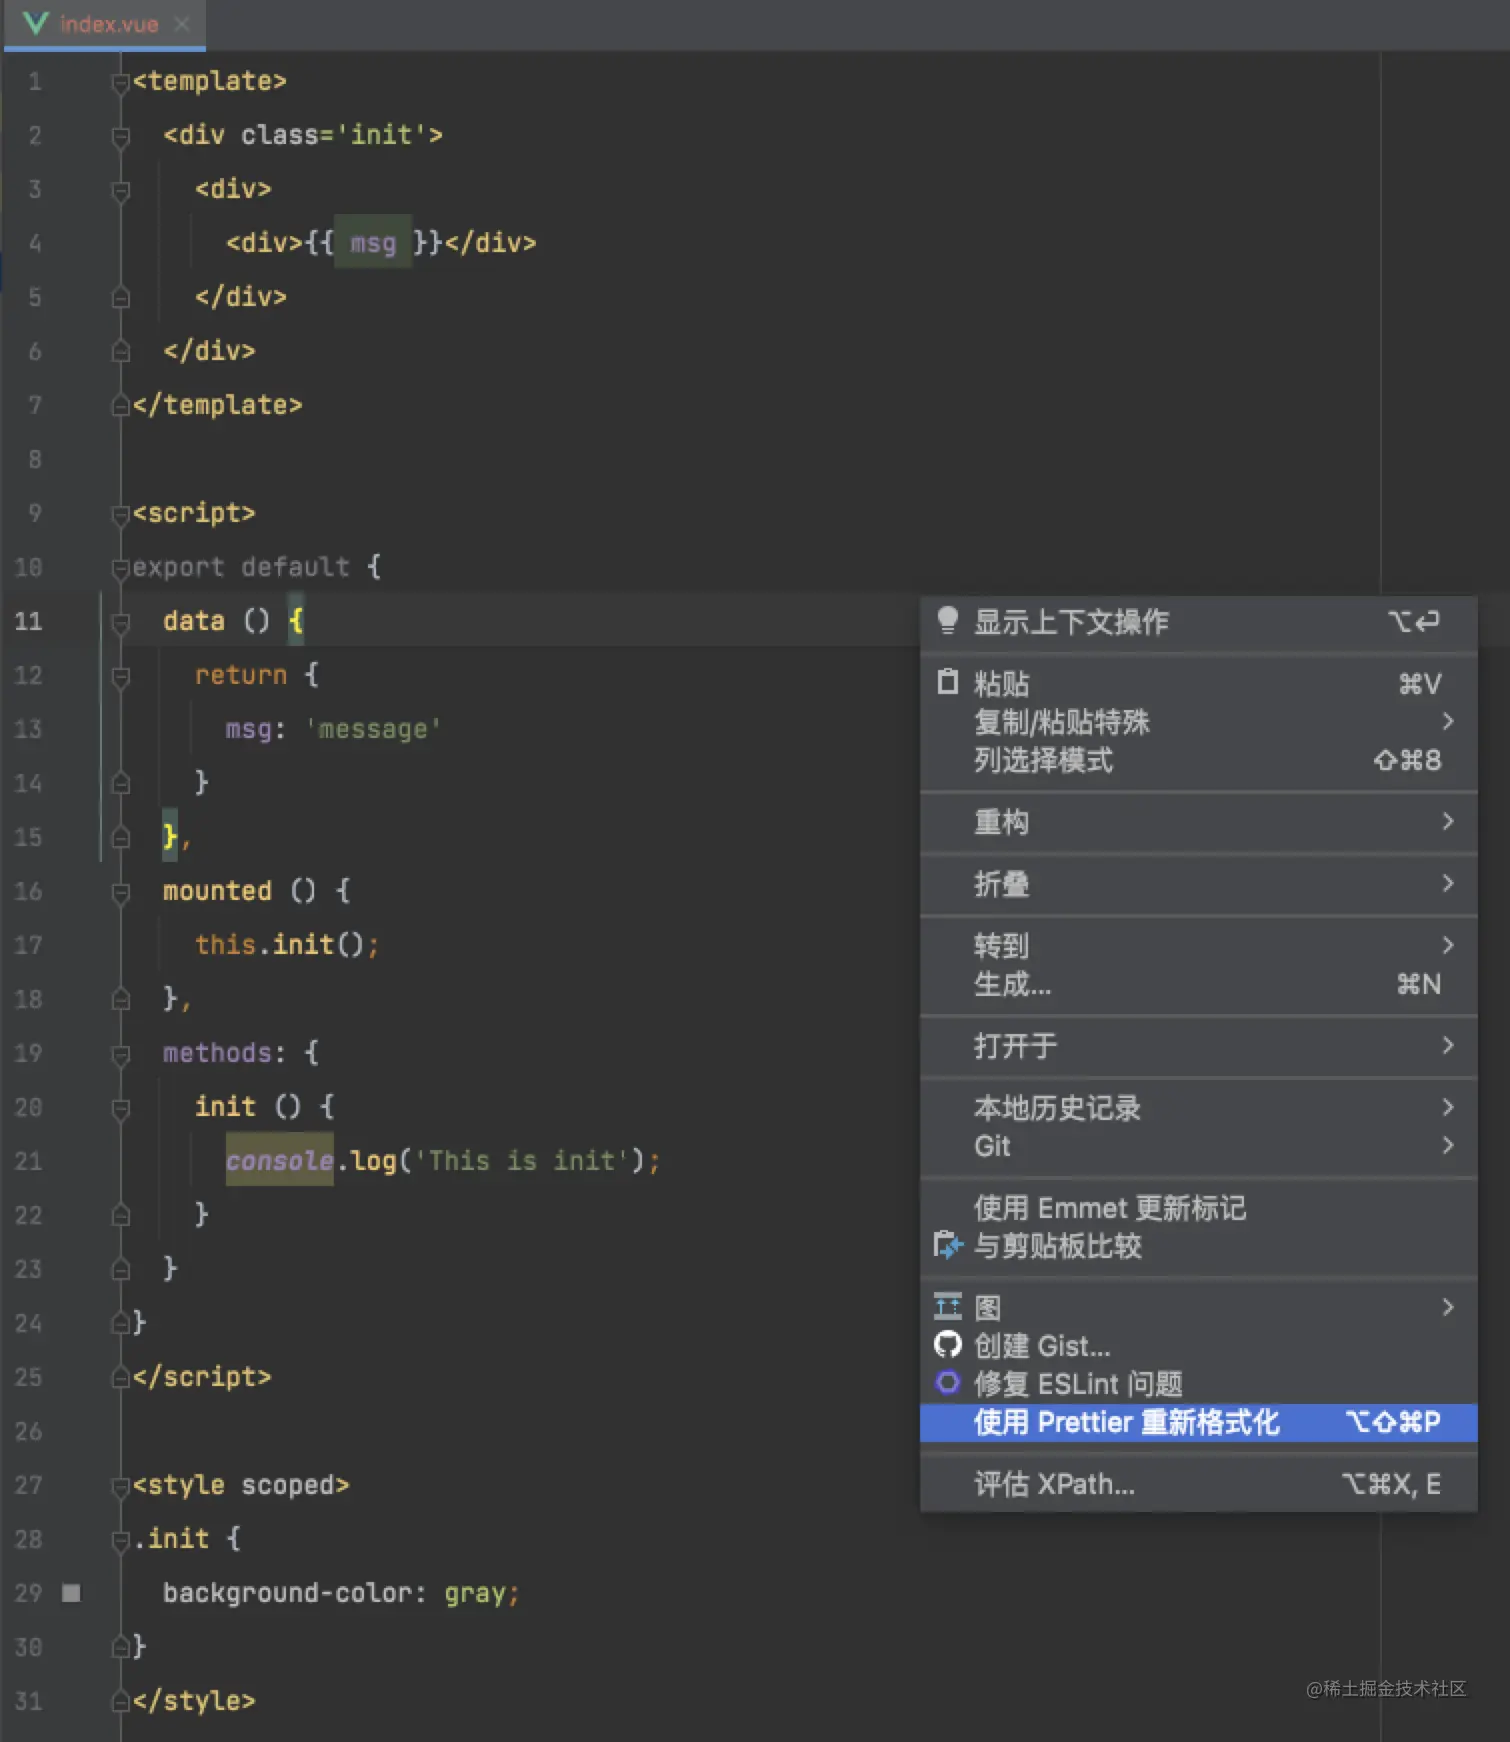Collapse the <template> block on line 1
The image size is (1510, 1742).
[x=121, y=82]
